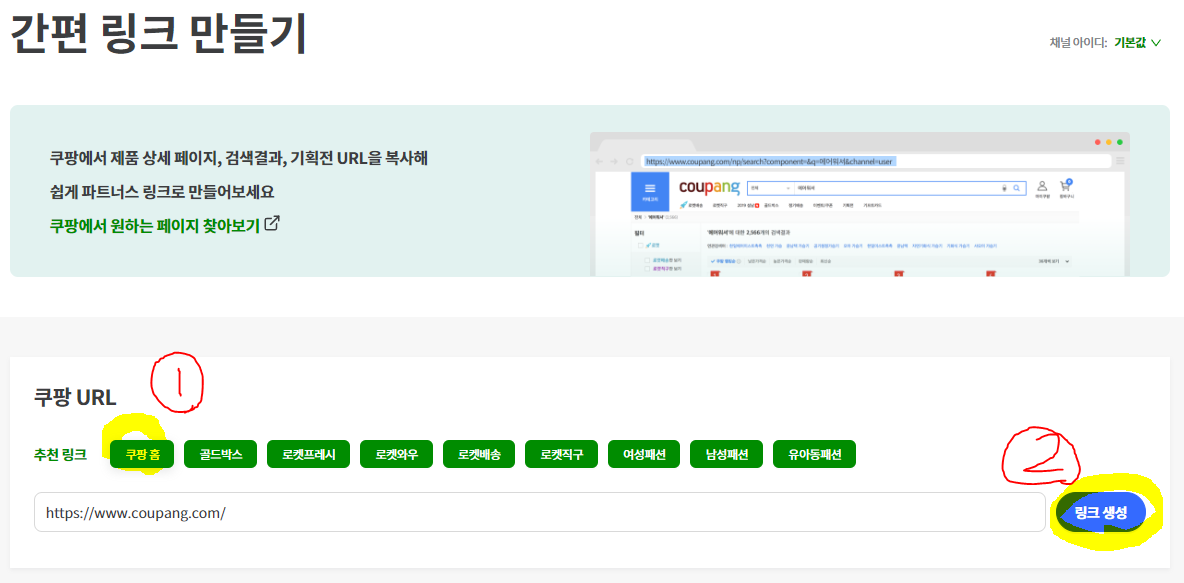Select the 여성패션 recommended link
Viewport: 1184px width, 583px height.
click(644, 455)
